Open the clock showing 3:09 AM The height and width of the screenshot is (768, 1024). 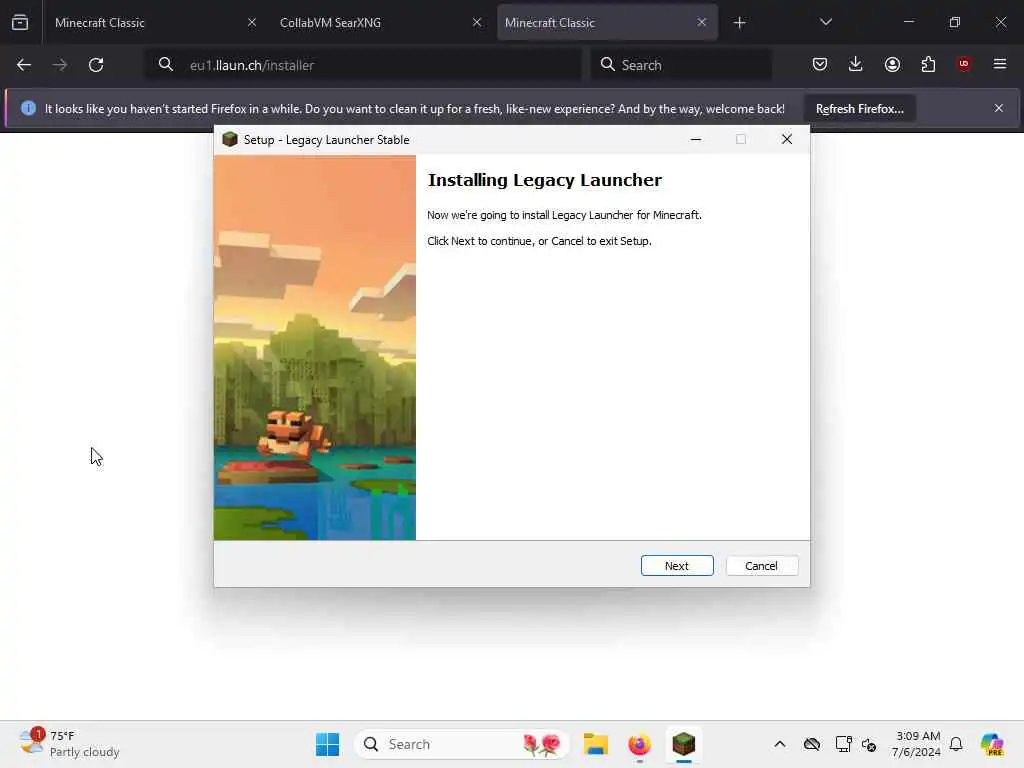pyautogui.click(x=917, y=744)
